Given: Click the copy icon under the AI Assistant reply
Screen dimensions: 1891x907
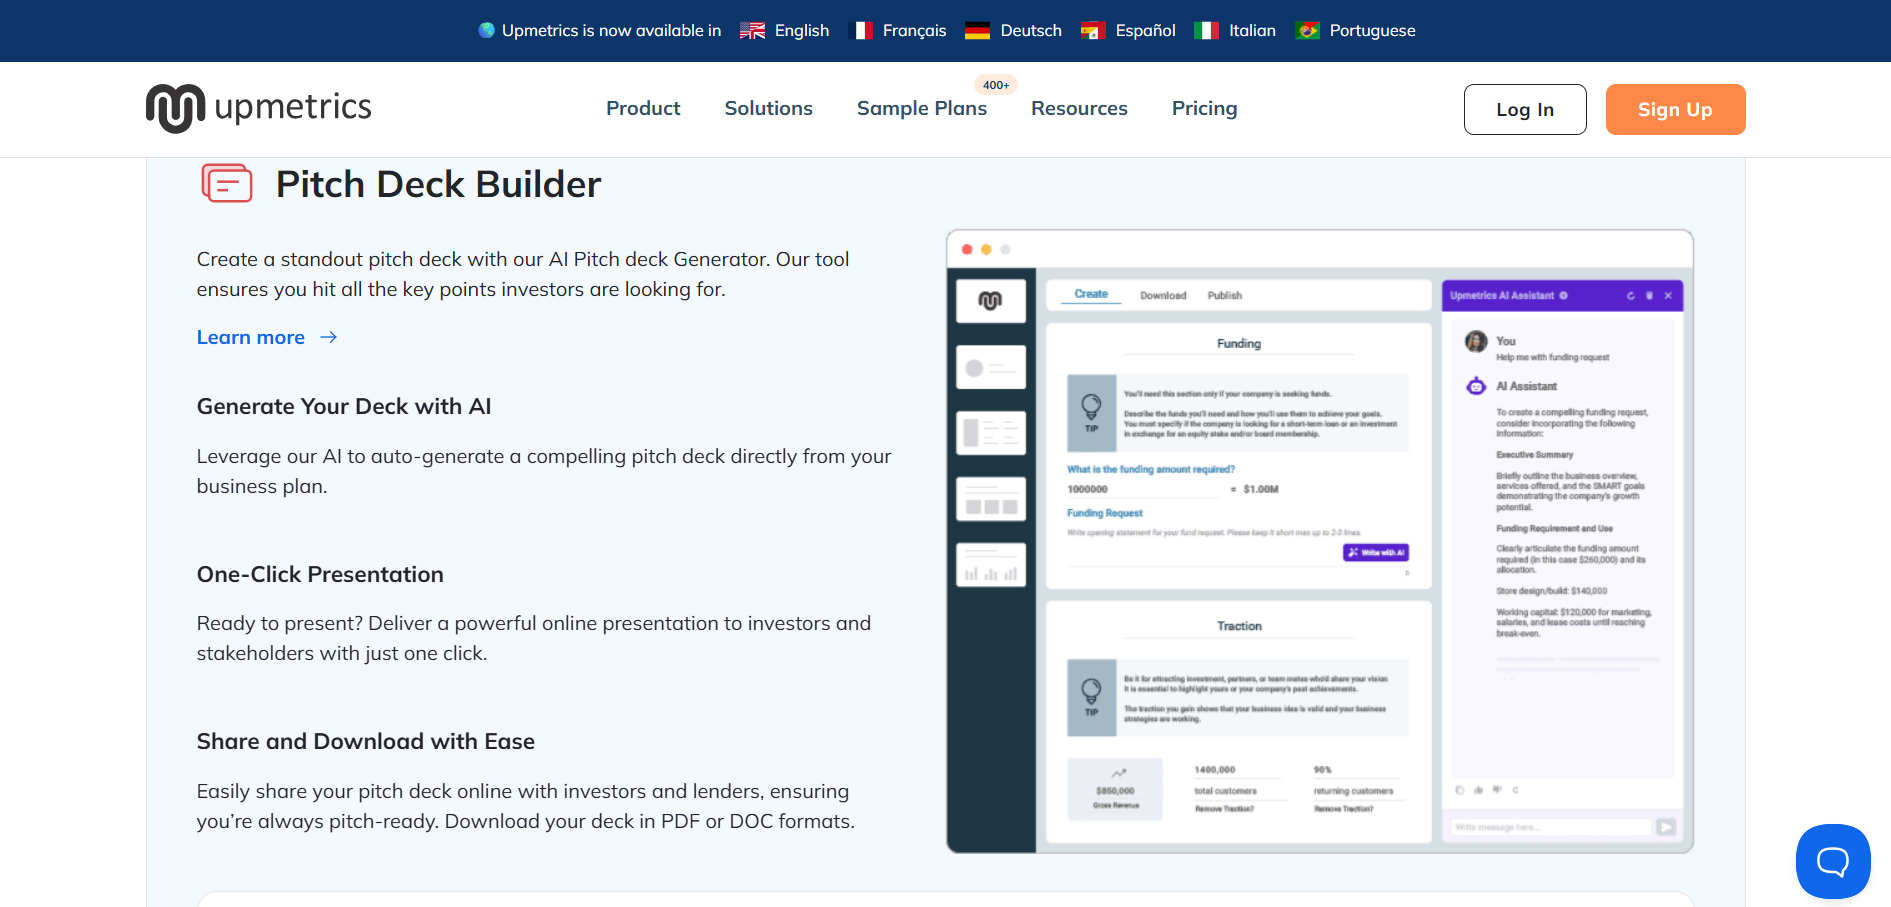Looking at the screenshot, I should click(x=1460, y=790).
